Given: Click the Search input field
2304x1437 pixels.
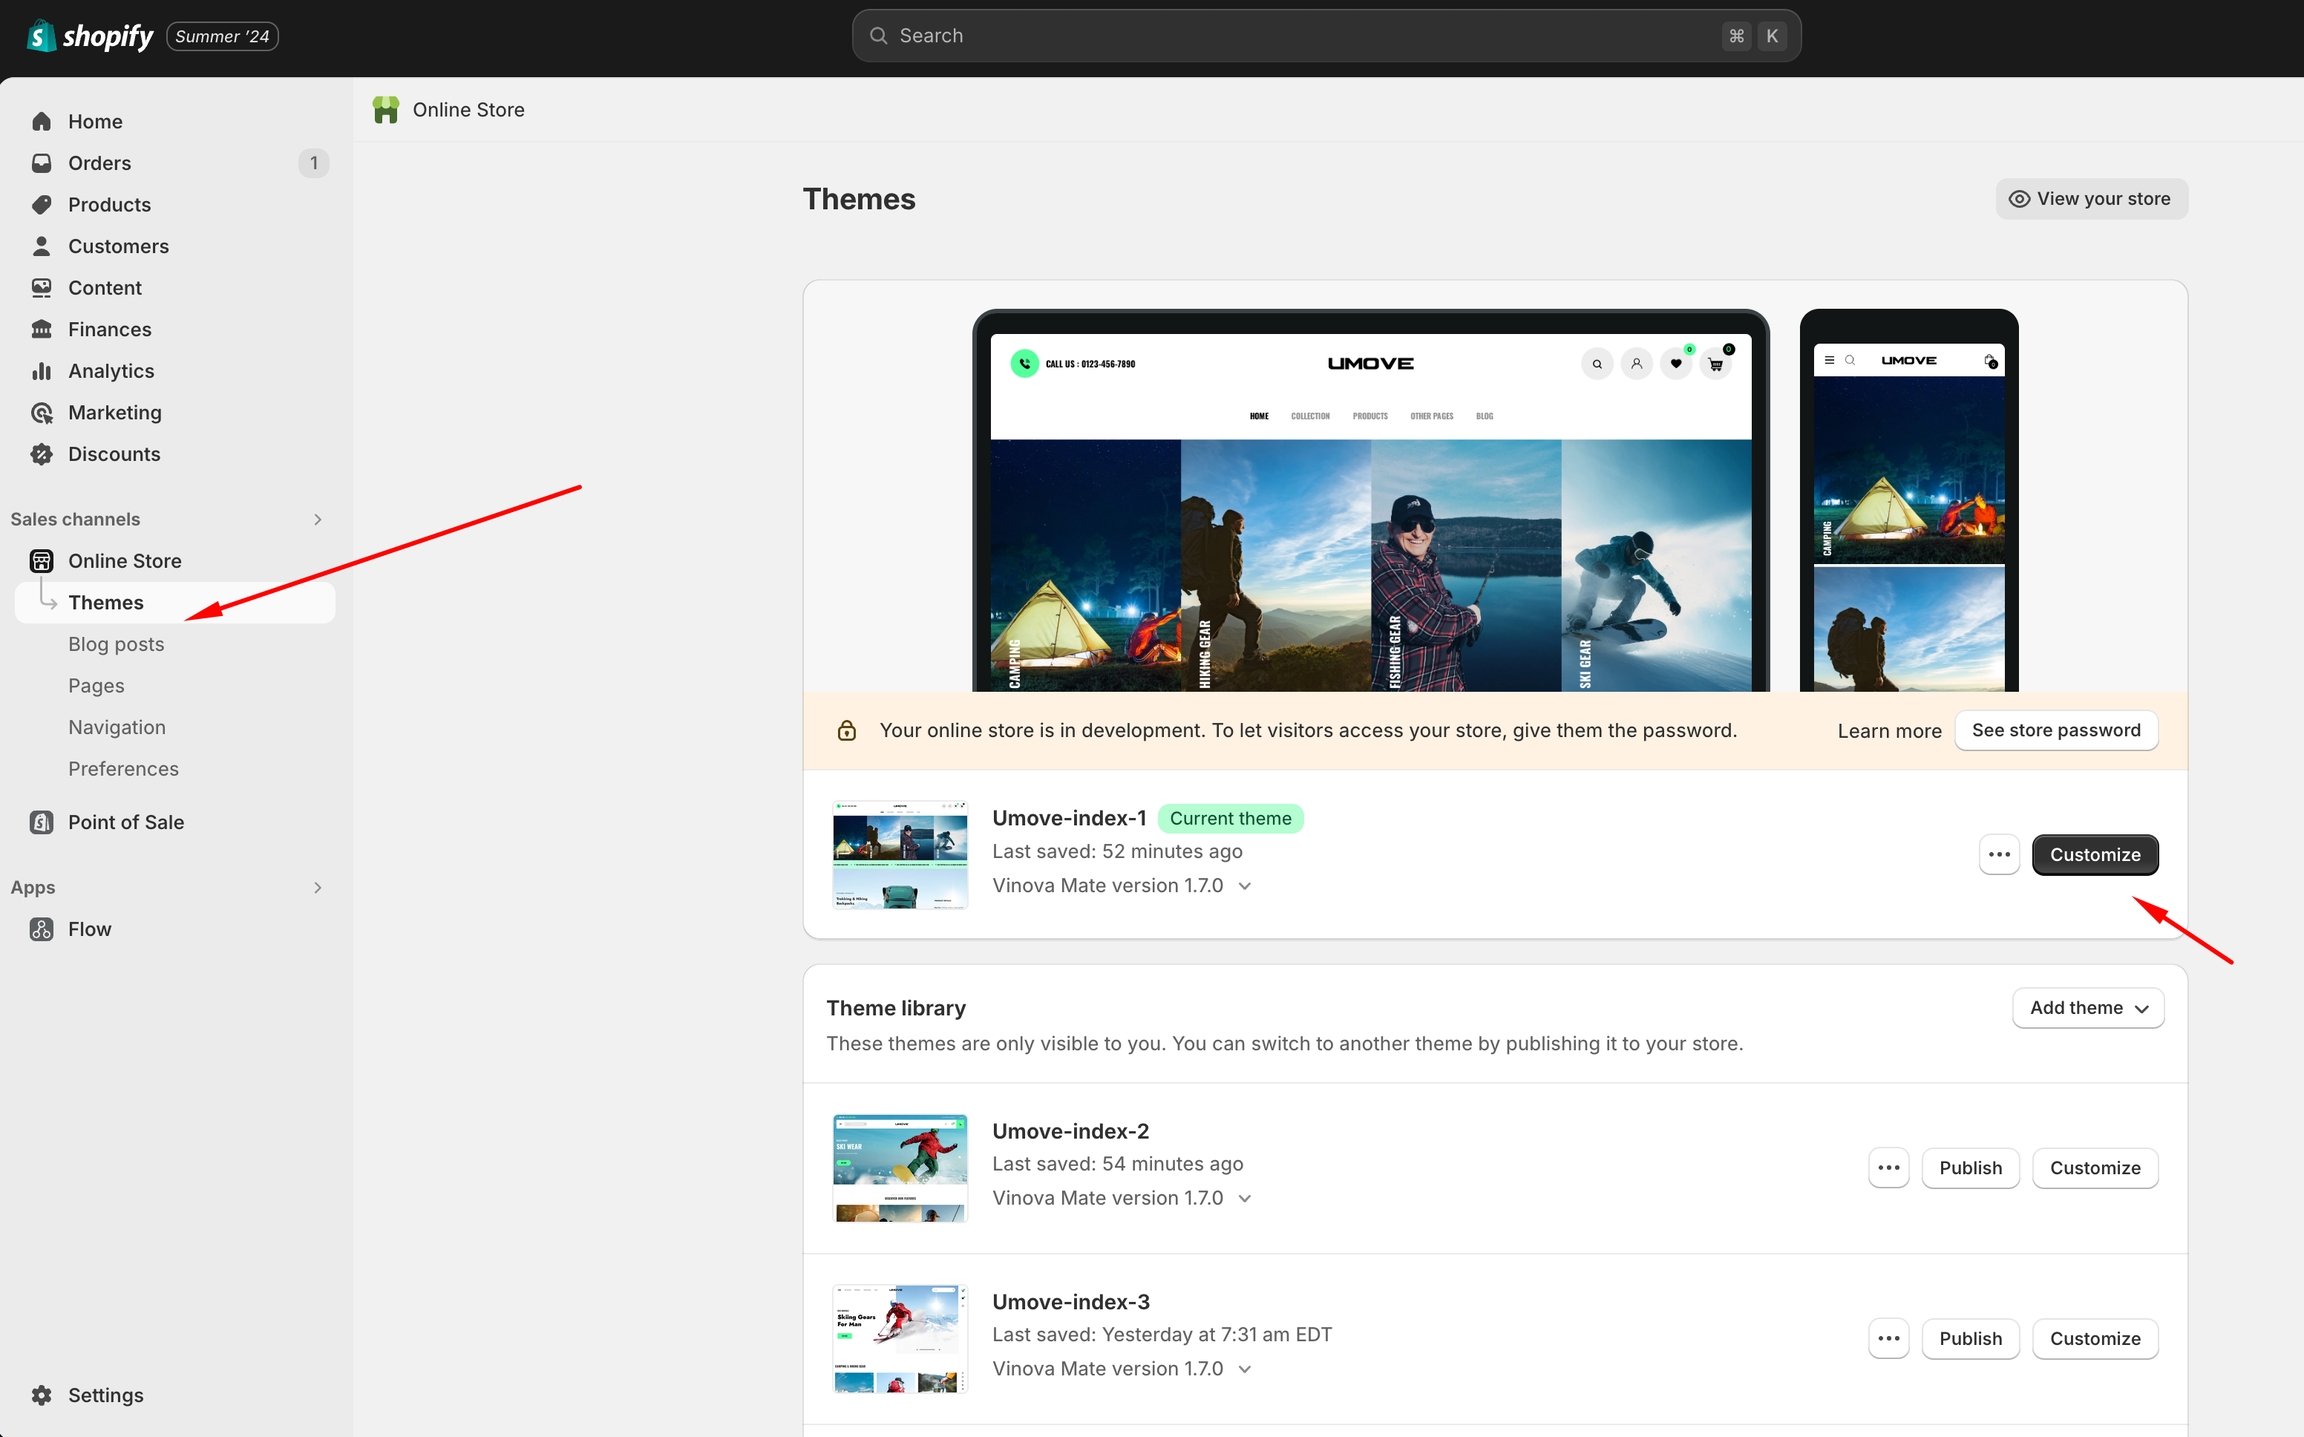Looking at the screenshot, I should (1300, 36).
